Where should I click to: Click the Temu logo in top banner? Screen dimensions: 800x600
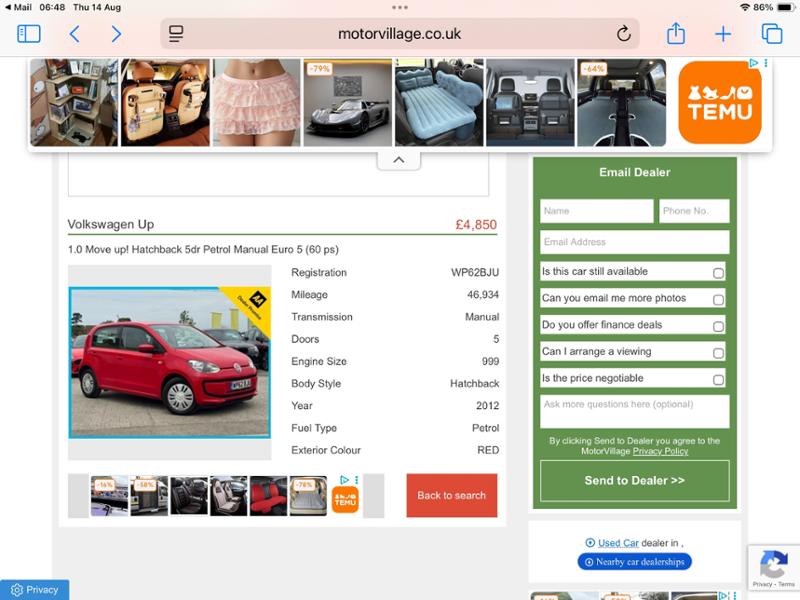coord(719,102)
